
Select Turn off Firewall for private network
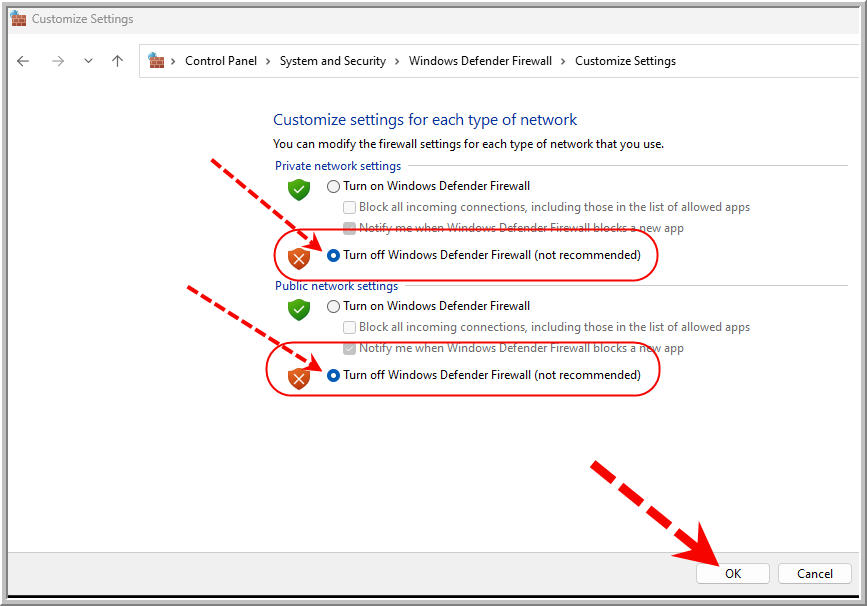(x=333, y=255)
